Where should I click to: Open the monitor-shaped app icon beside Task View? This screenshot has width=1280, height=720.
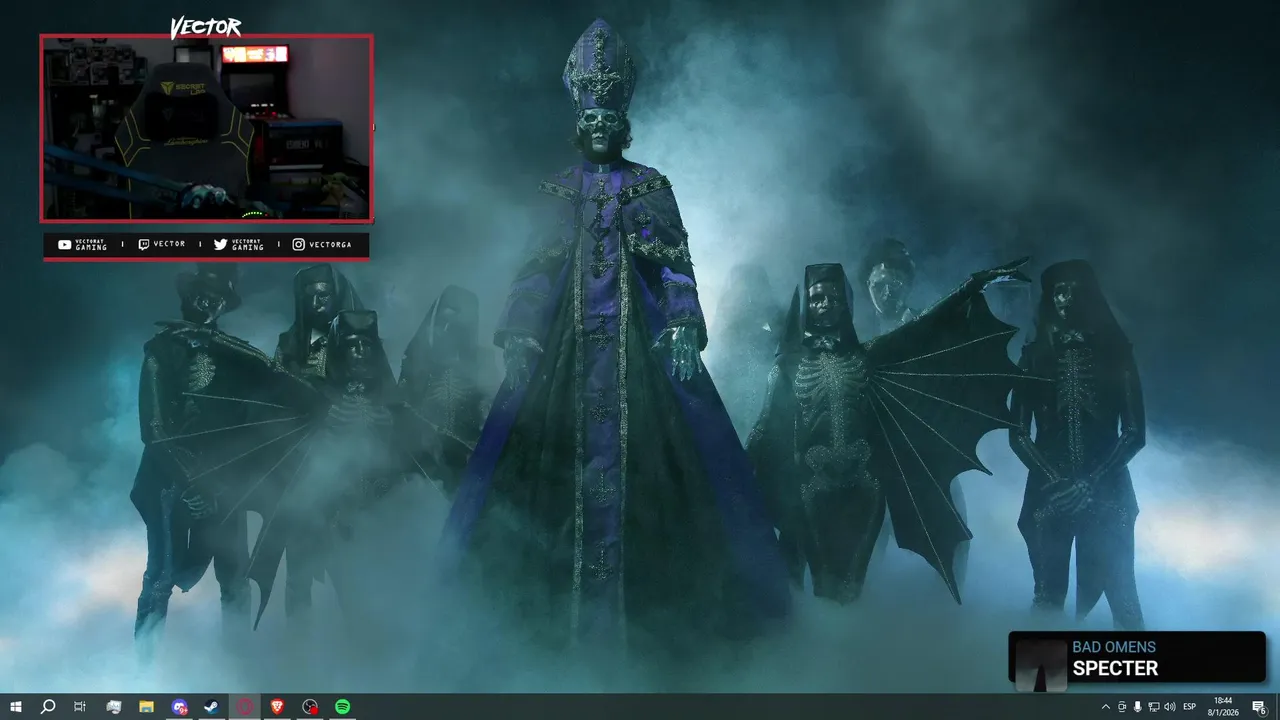click(x=113, y=707)
